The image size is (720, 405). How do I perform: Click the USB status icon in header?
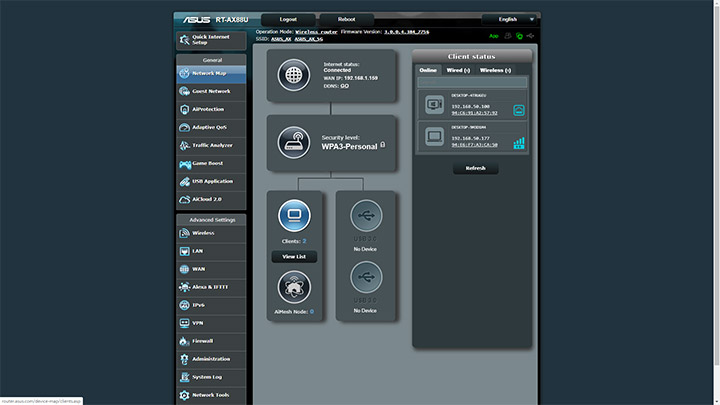coord(530,36)
